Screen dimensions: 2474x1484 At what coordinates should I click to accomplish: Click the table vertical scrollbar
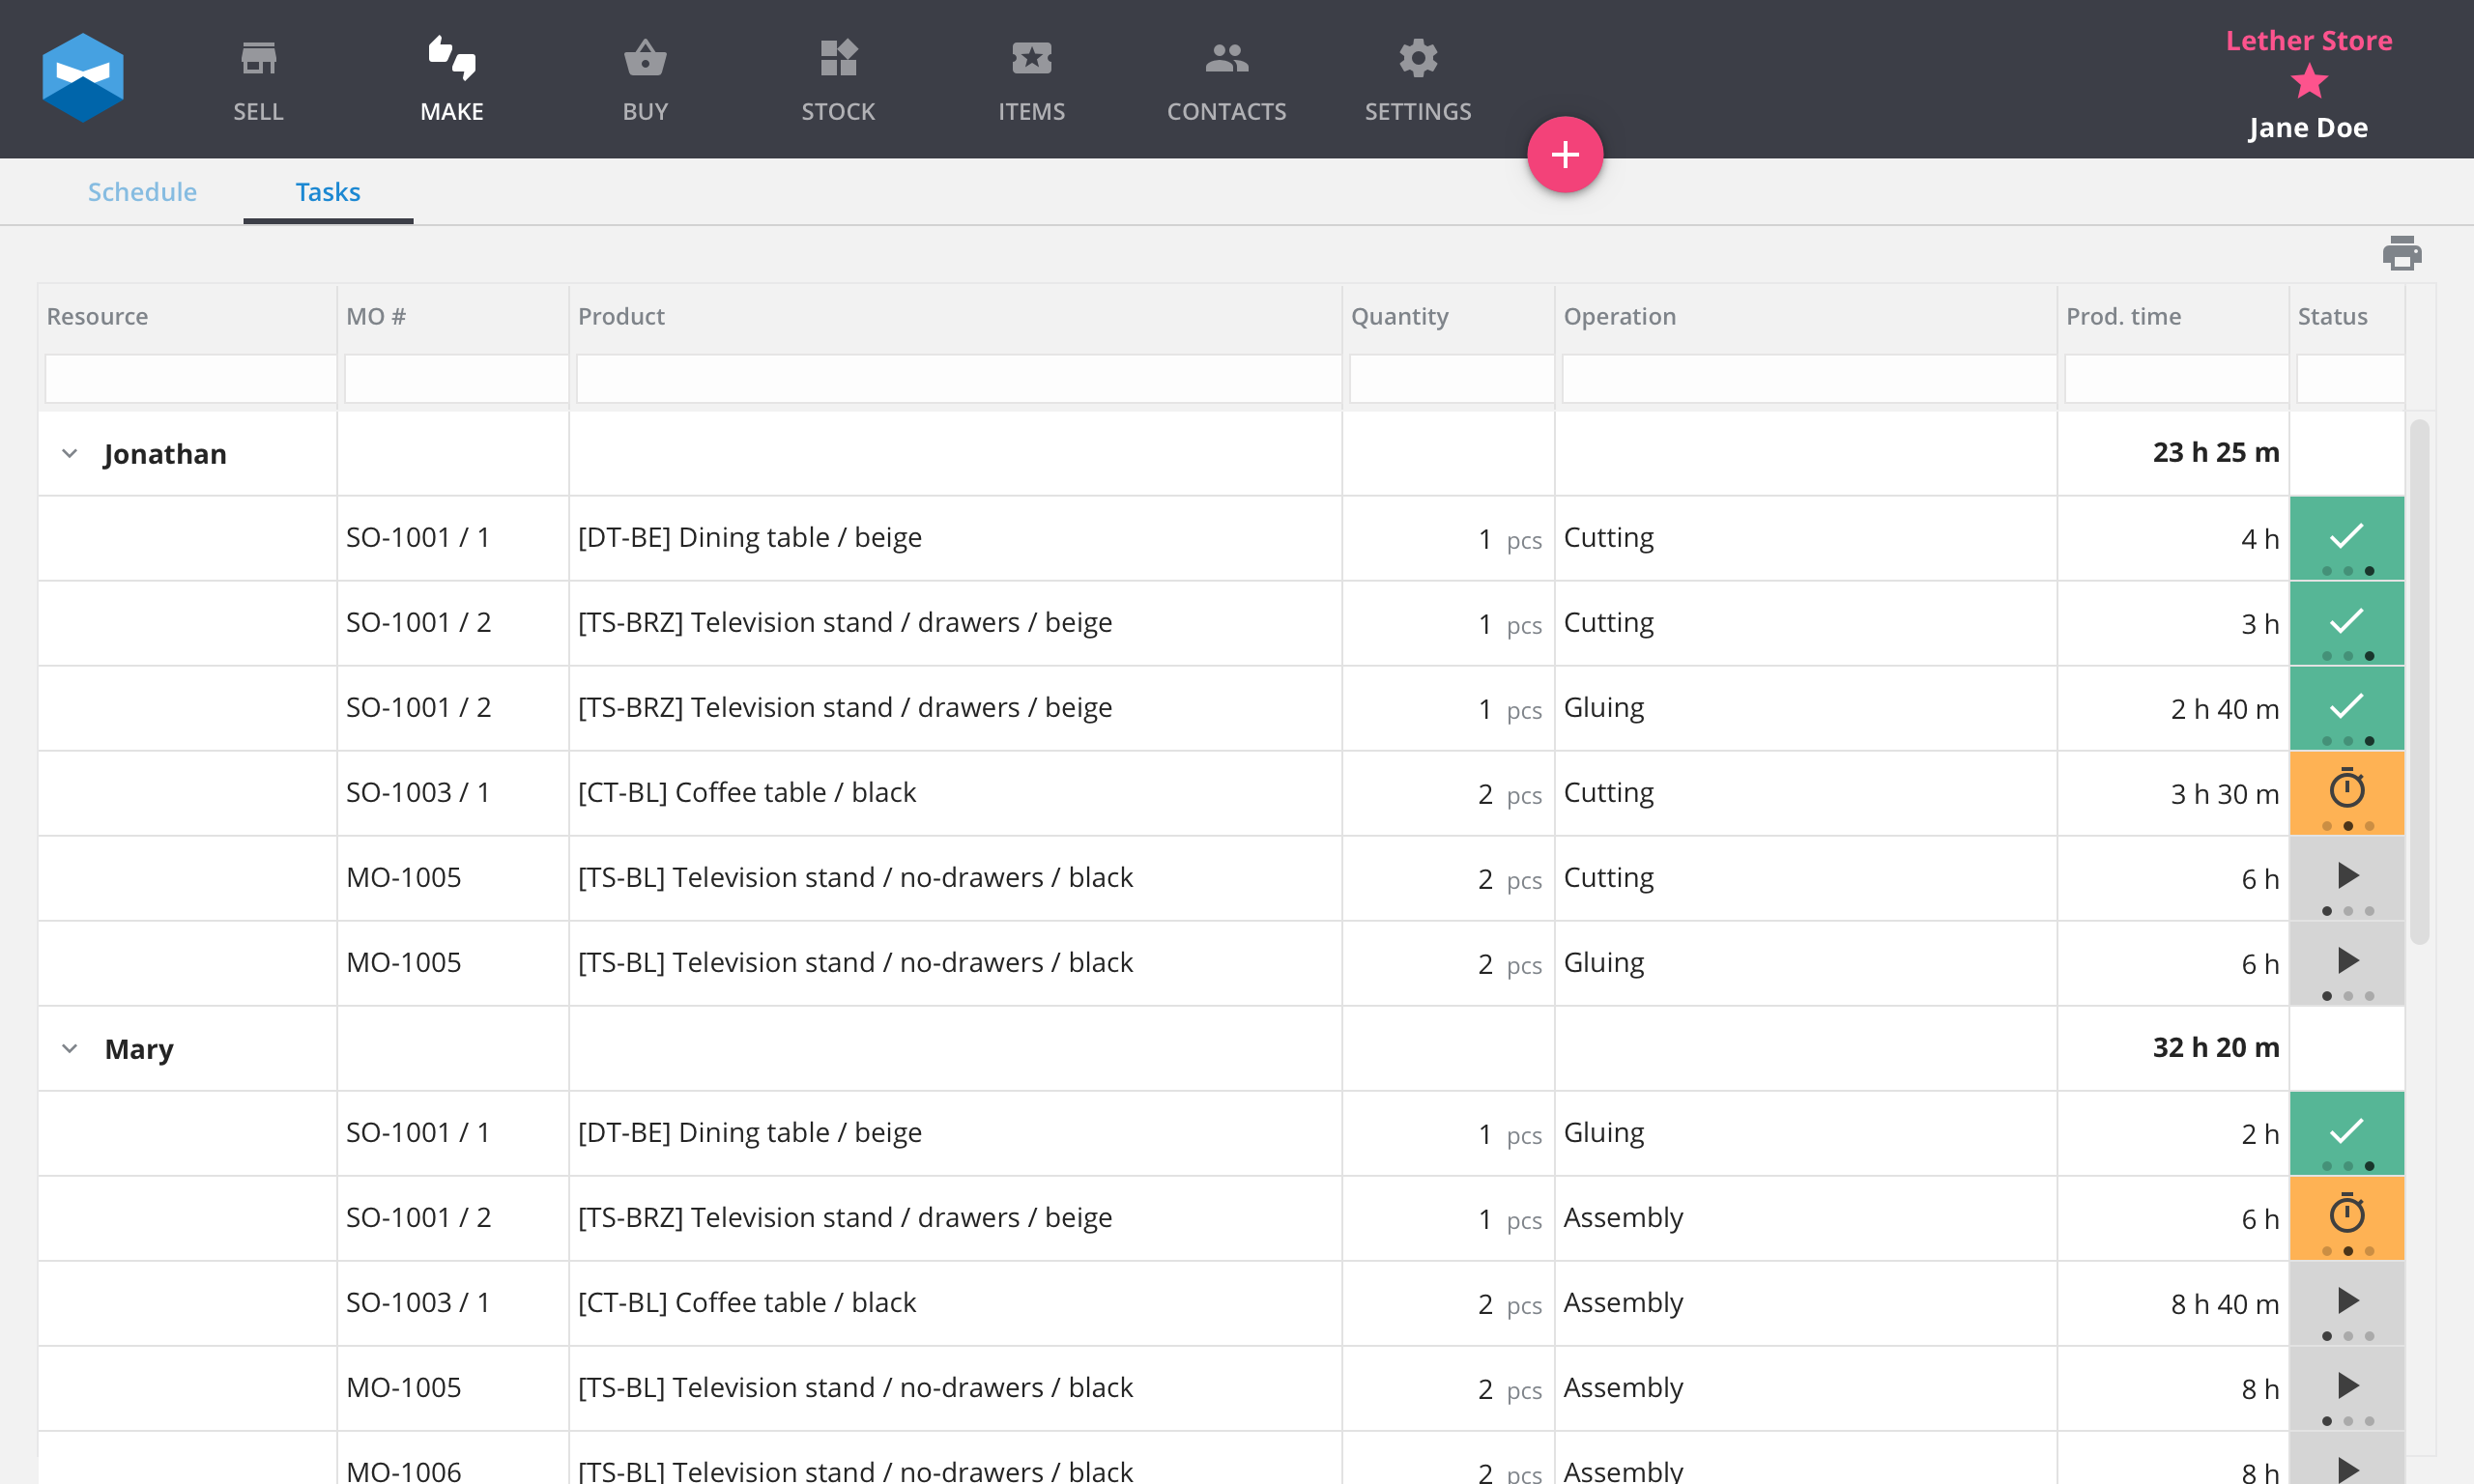[x=2419, y=680]
